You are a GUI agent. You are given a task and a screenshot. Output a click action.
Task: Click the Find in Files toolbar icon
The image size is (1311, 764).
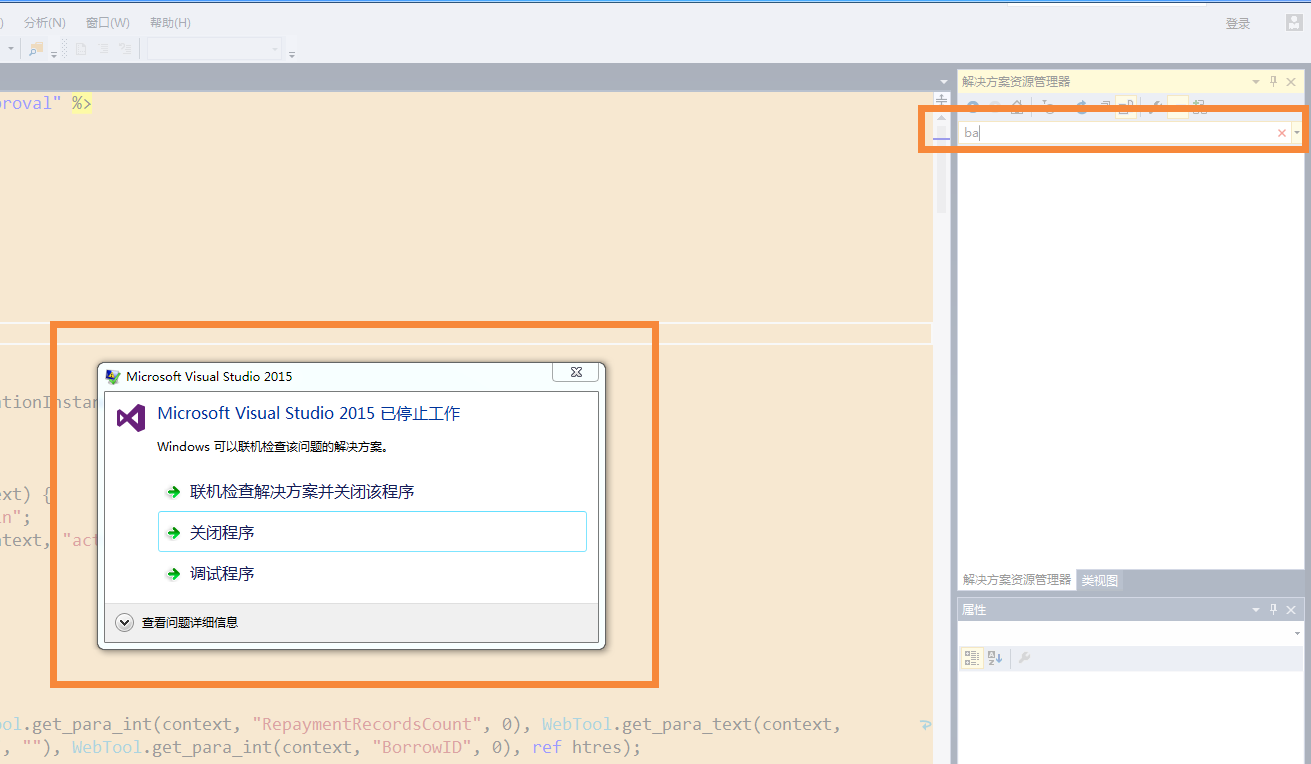pos(37,48)
